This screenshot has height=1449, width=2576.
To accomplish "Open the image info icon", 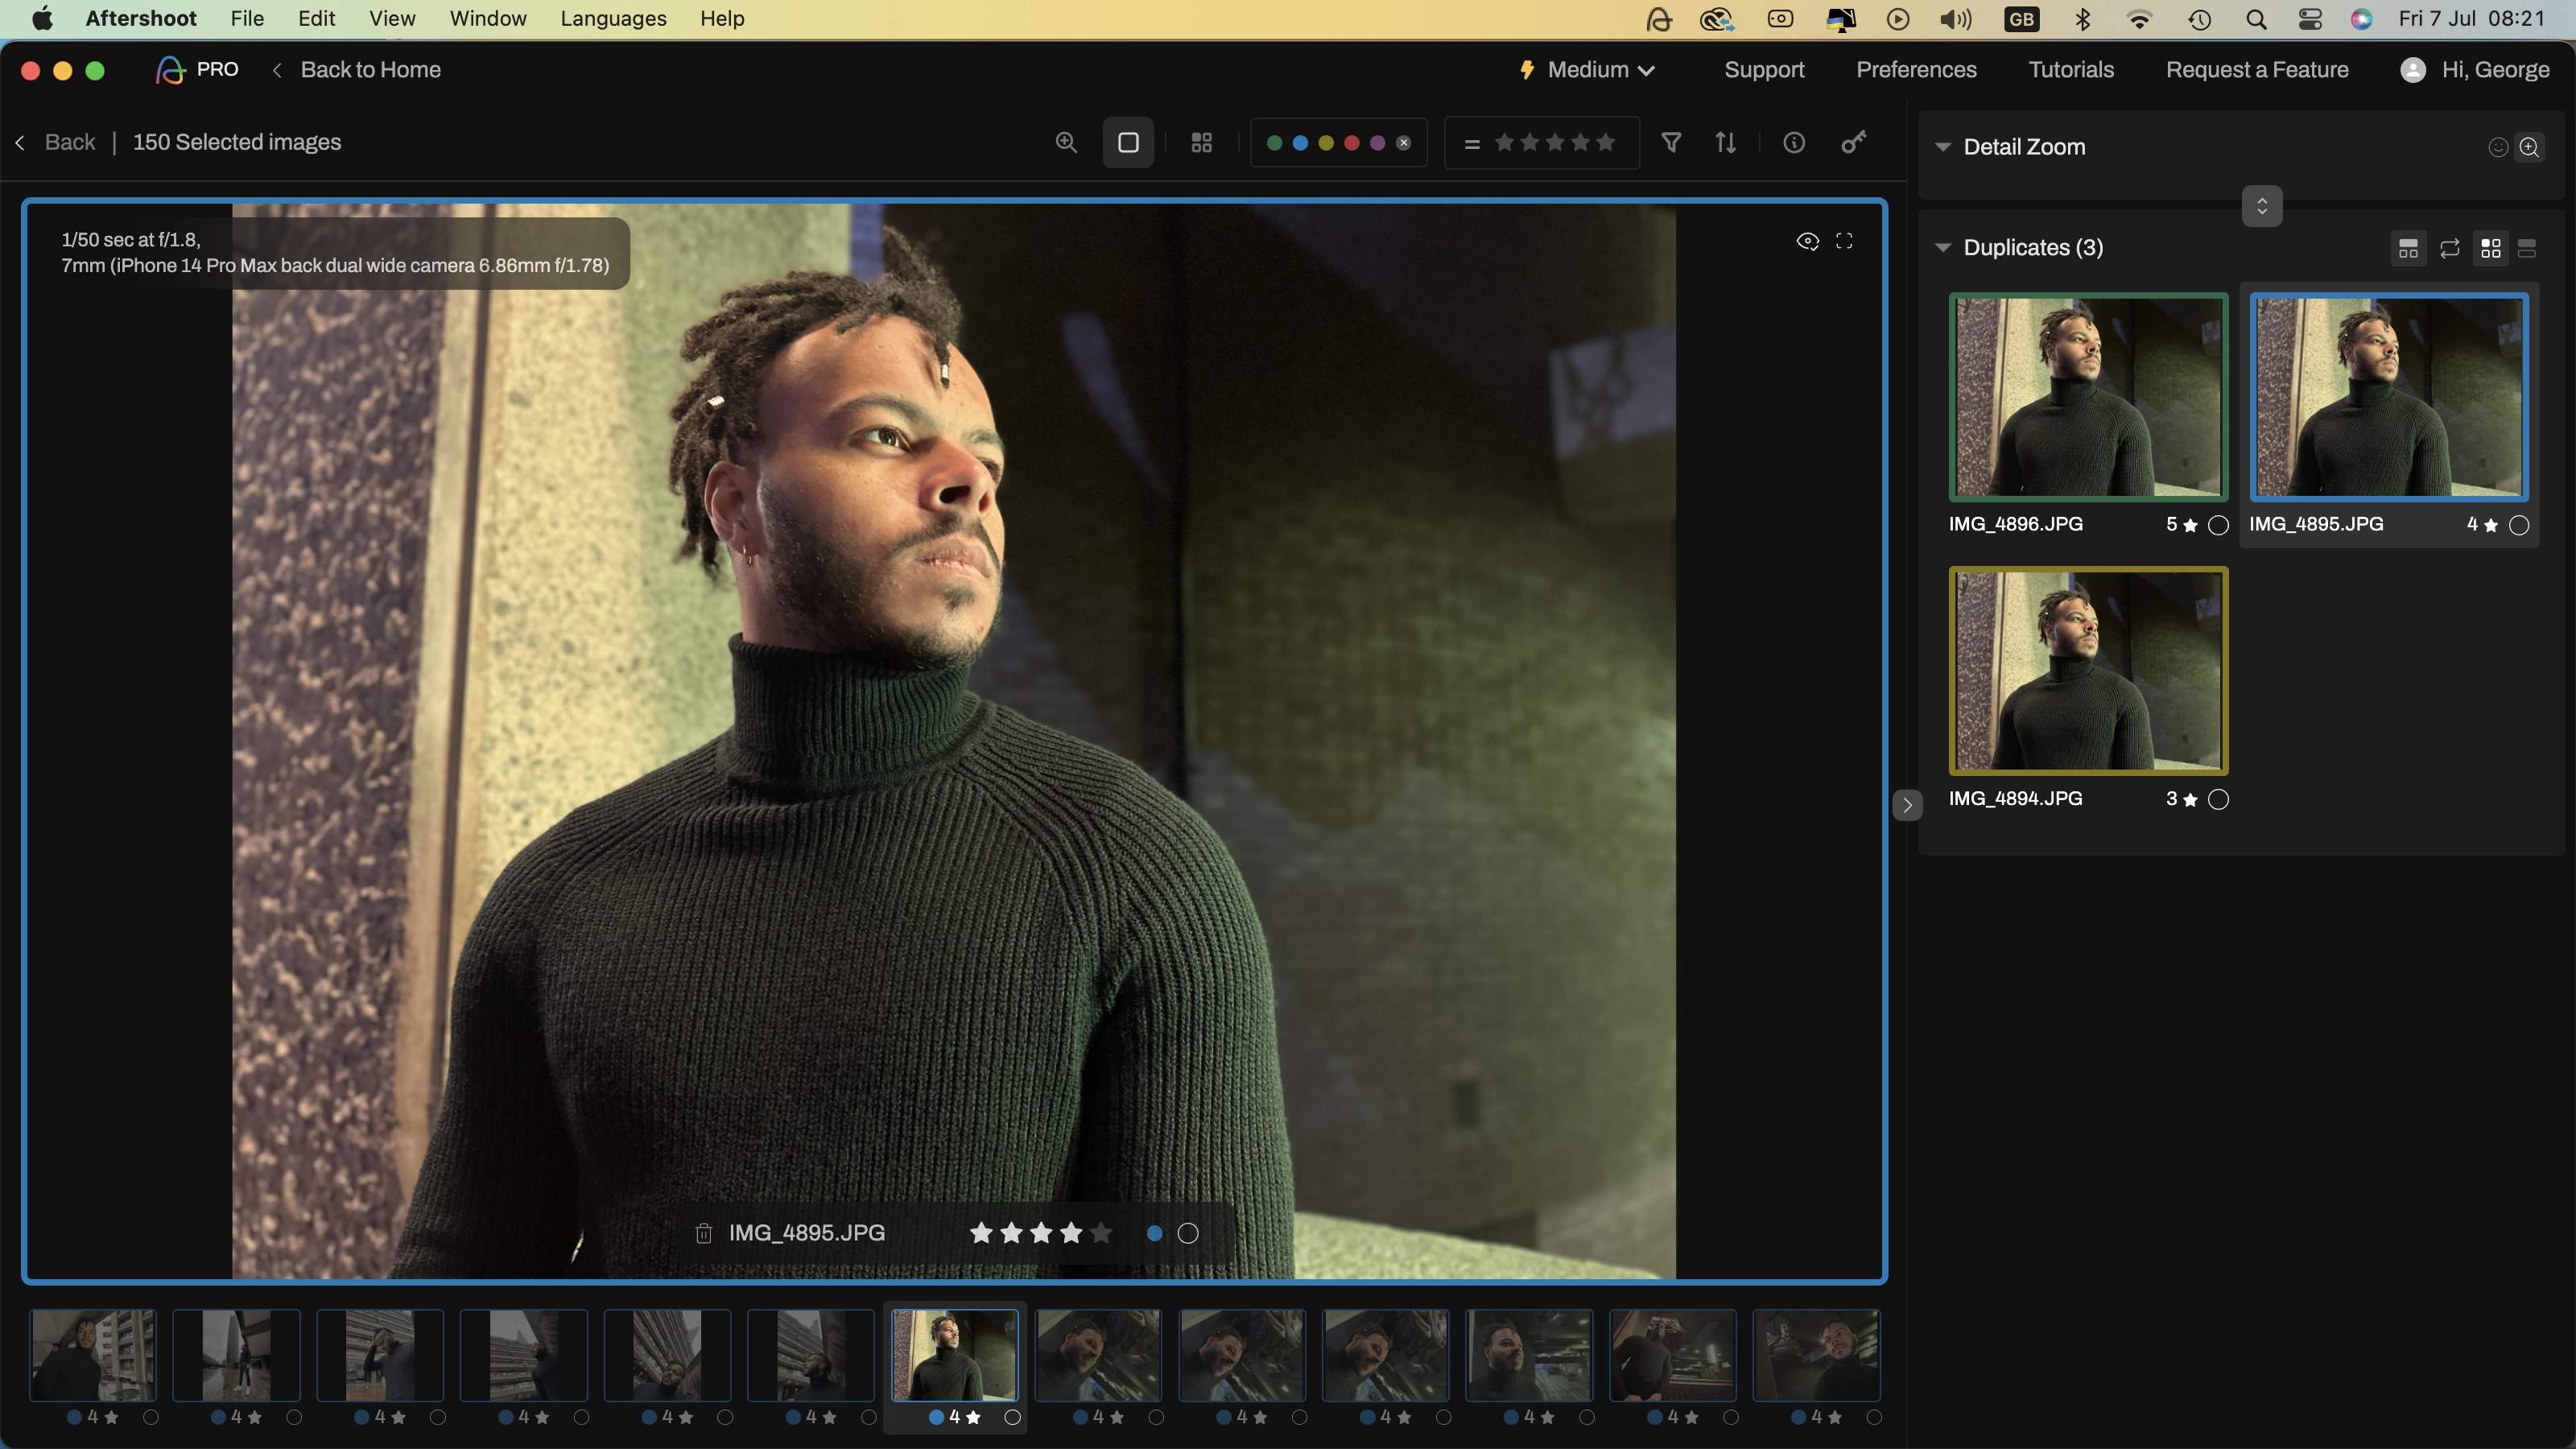I will 1794,143.
